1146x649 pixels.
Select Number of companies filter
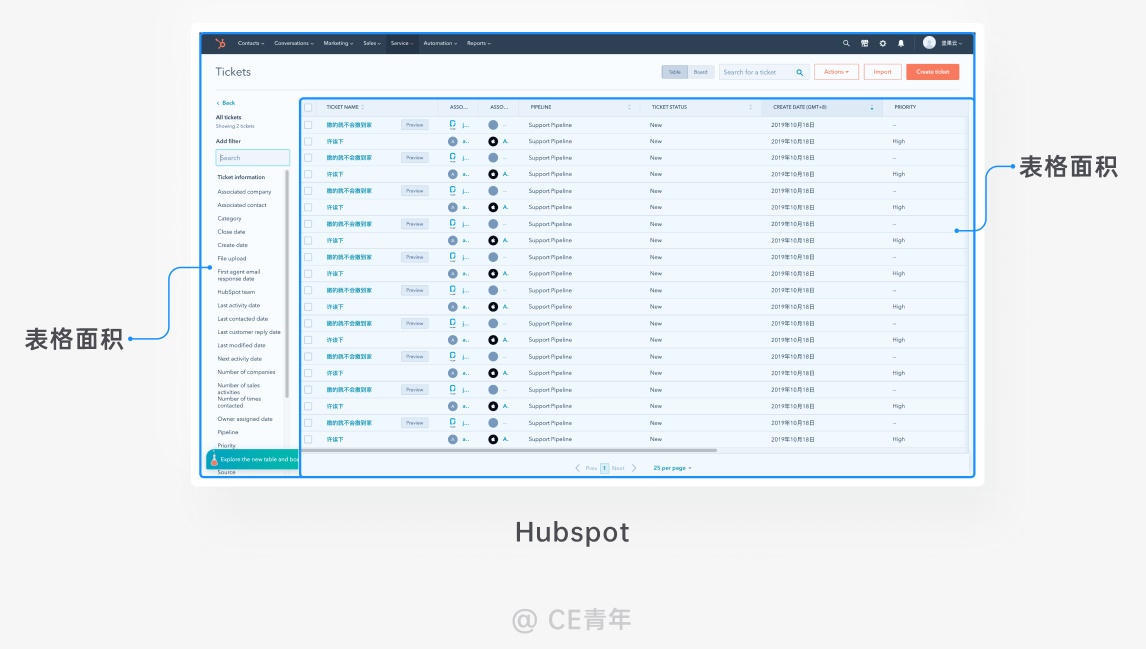pos(246,372)
